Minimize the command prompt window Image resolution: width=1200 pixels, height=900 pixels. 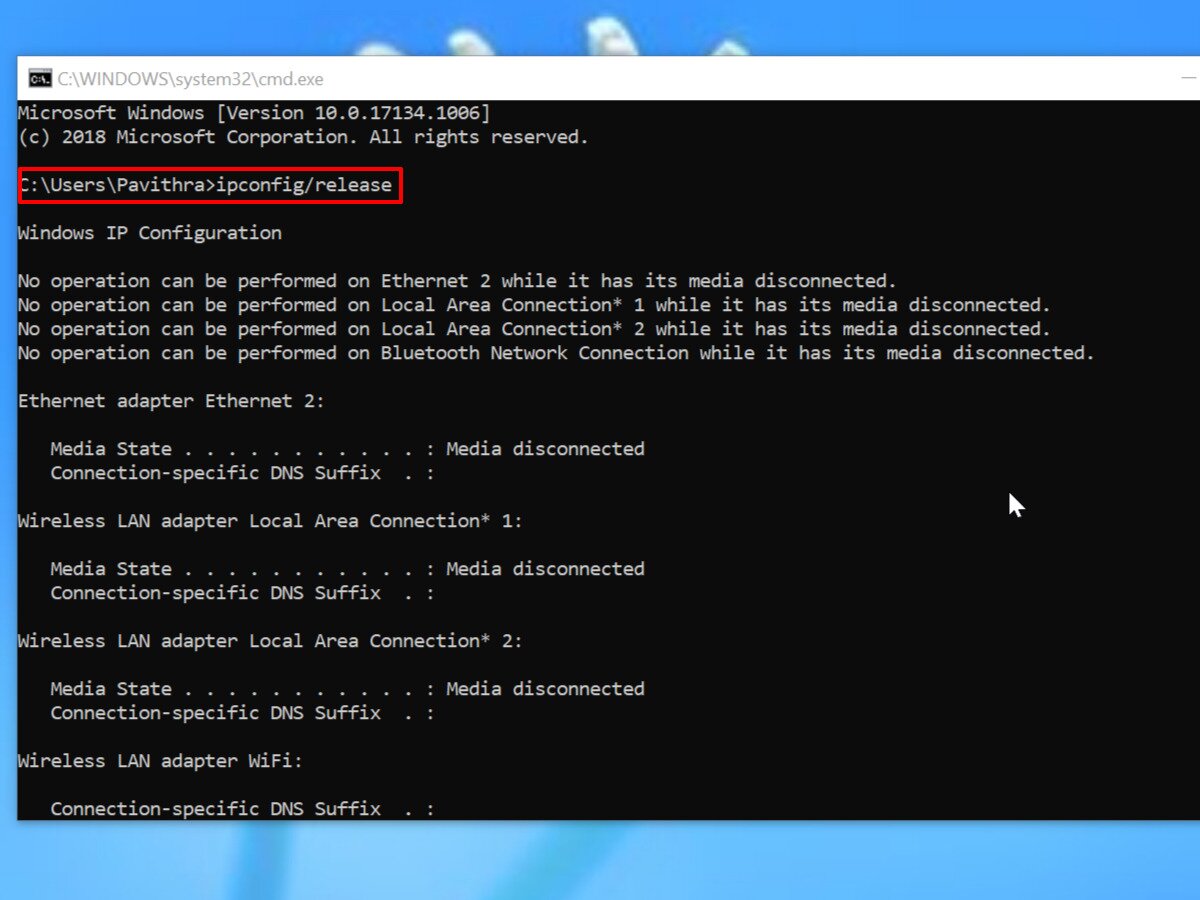click(x=1190, y=78)
